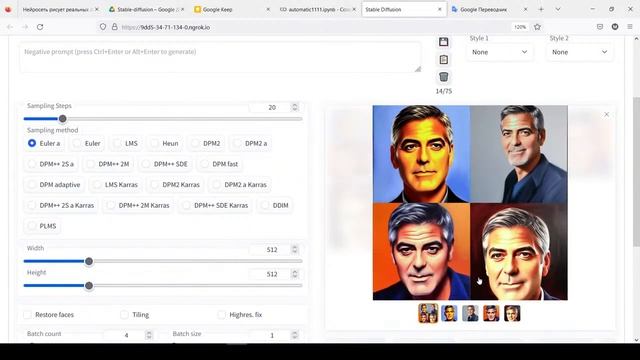Click the Negative prompt text field

tap(220, 58)
